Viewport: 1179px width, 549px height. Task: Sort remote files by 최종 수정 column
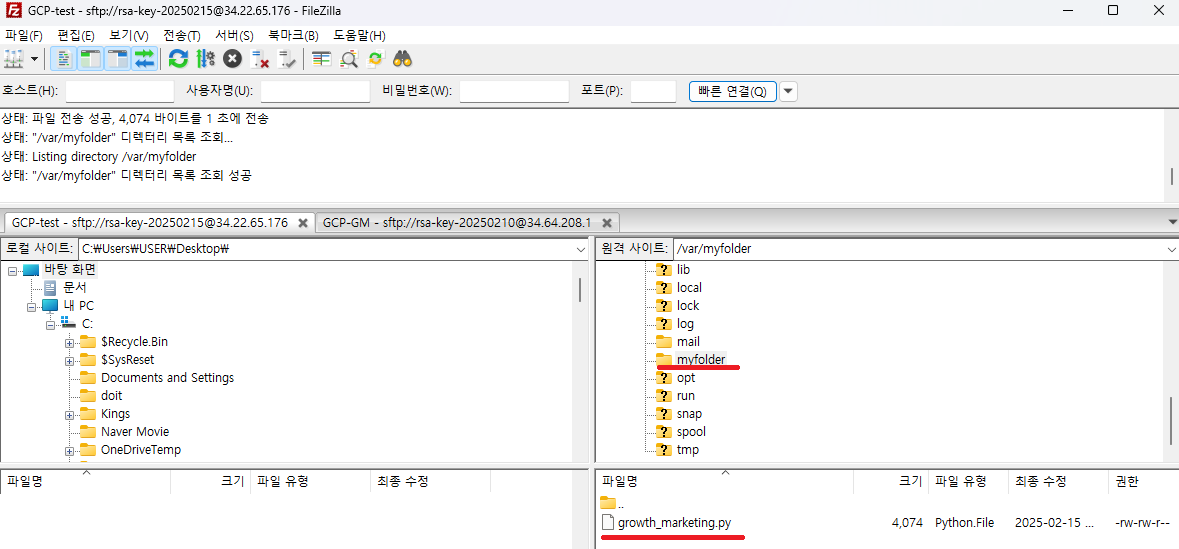(1057, 481)
